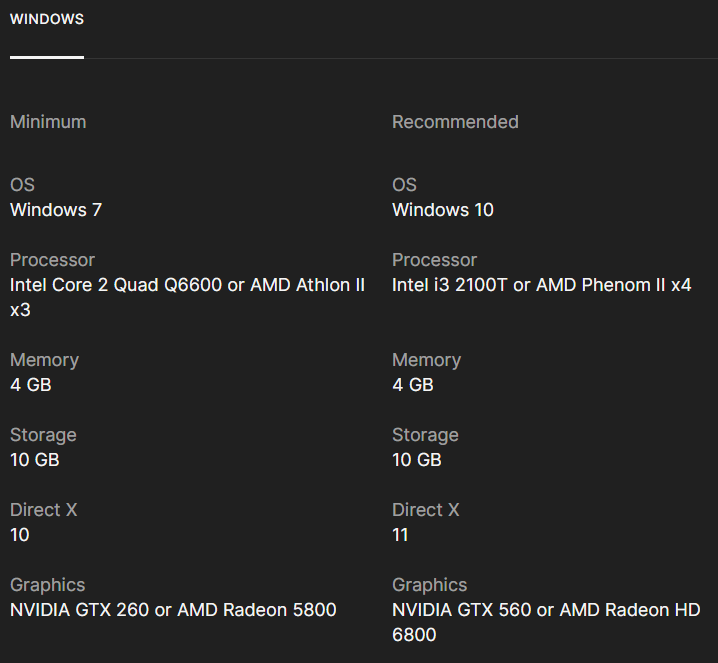718x663 pixels.
Task: Click the Processor label under Recommended
Action: pos(434,260)
